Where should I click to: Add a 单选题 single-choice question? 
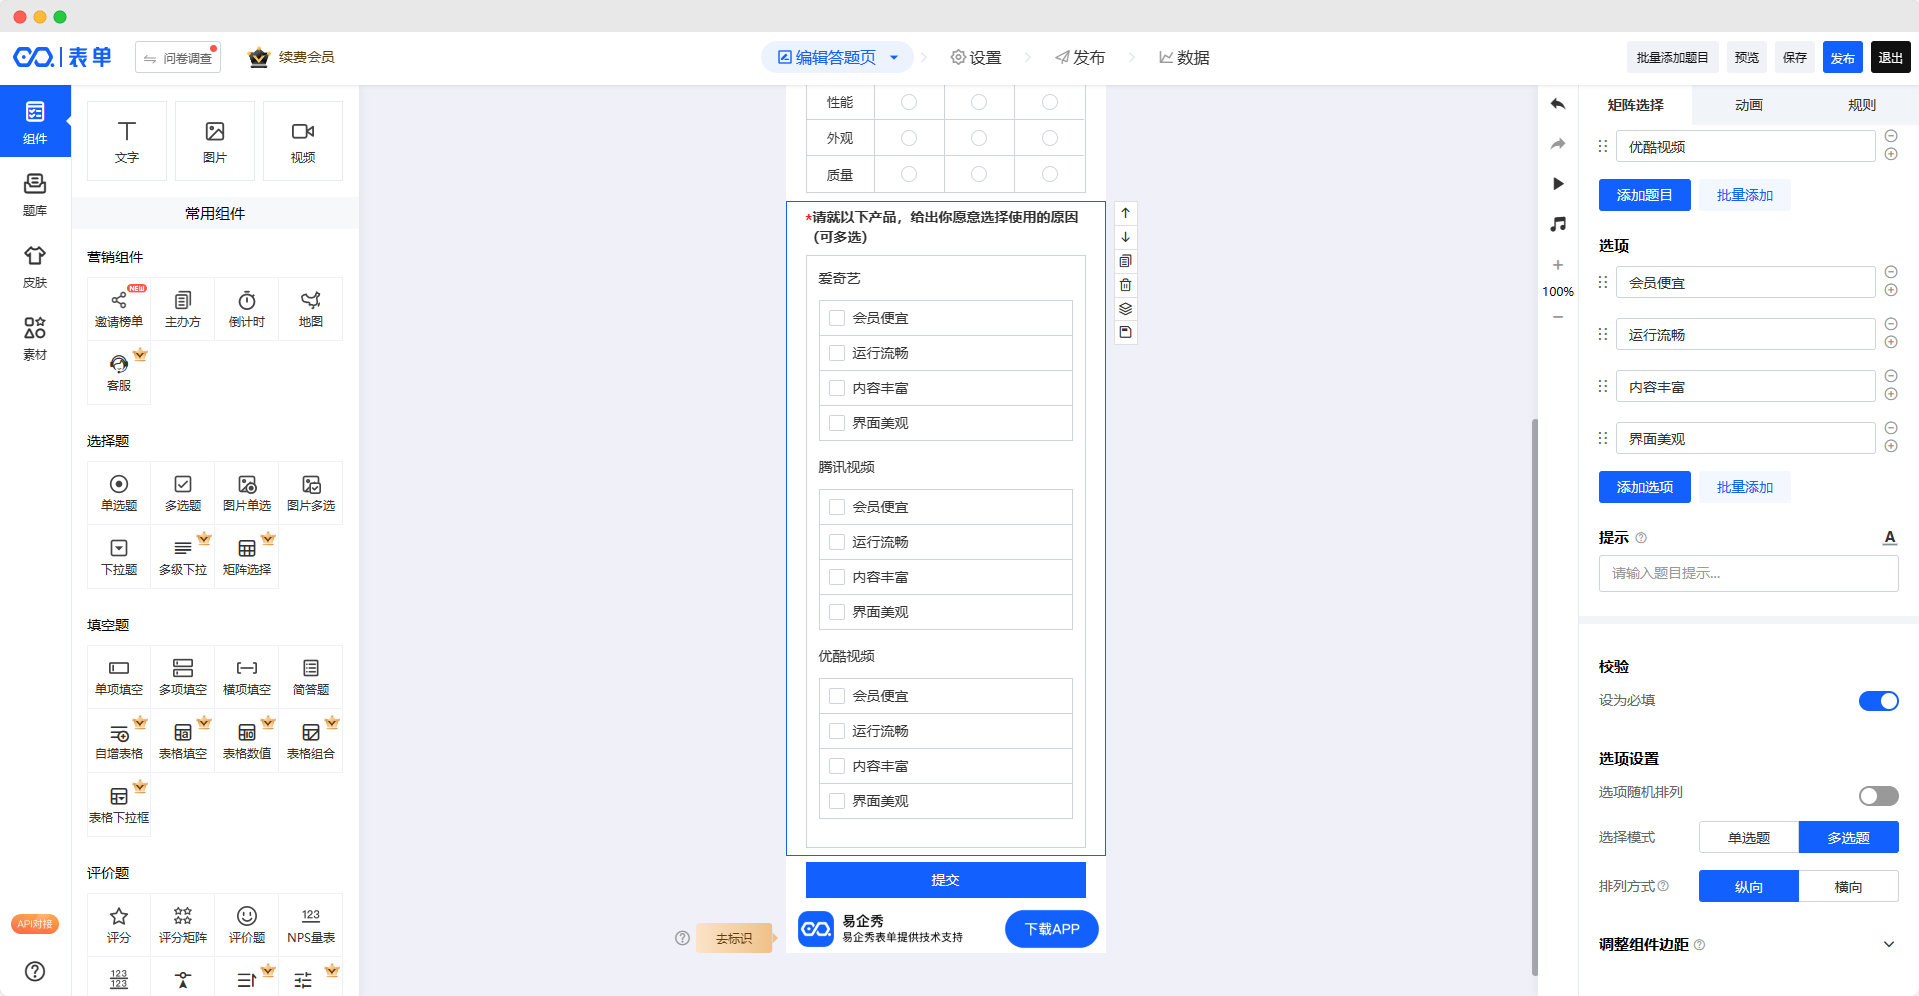pos(119,493)
